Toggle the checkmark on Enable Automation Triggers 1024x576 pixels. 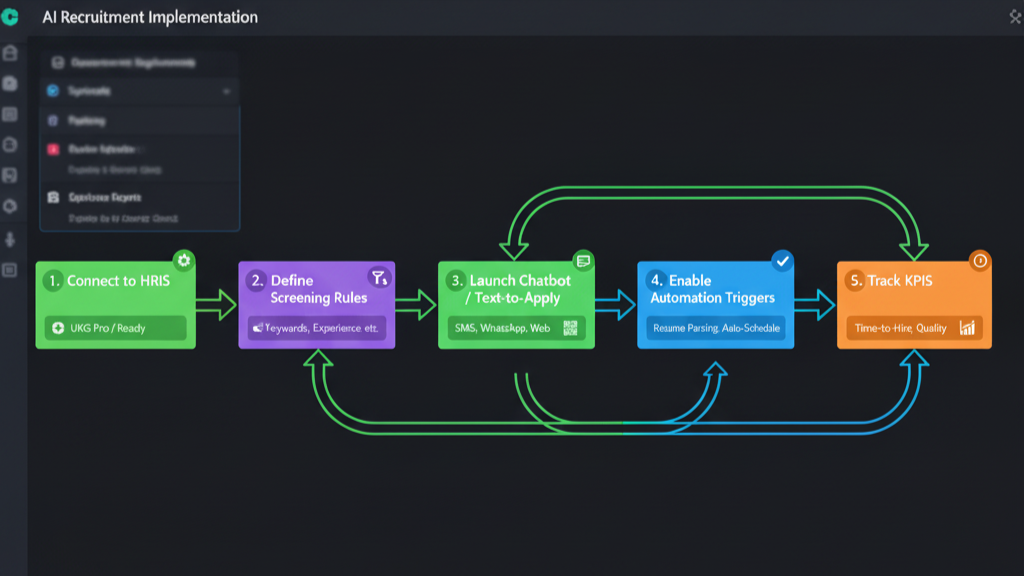tap(782, 260)
